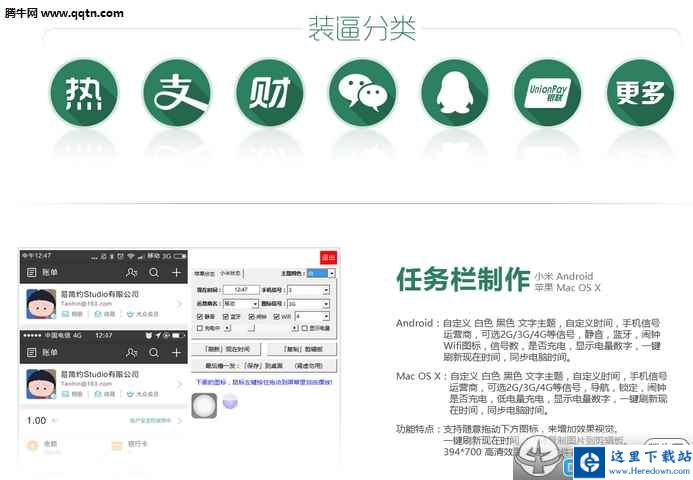This screenshot has height=480, width=693.
Task: Open the 运营商名 carrier name dropdown
Action: [240, 304]
